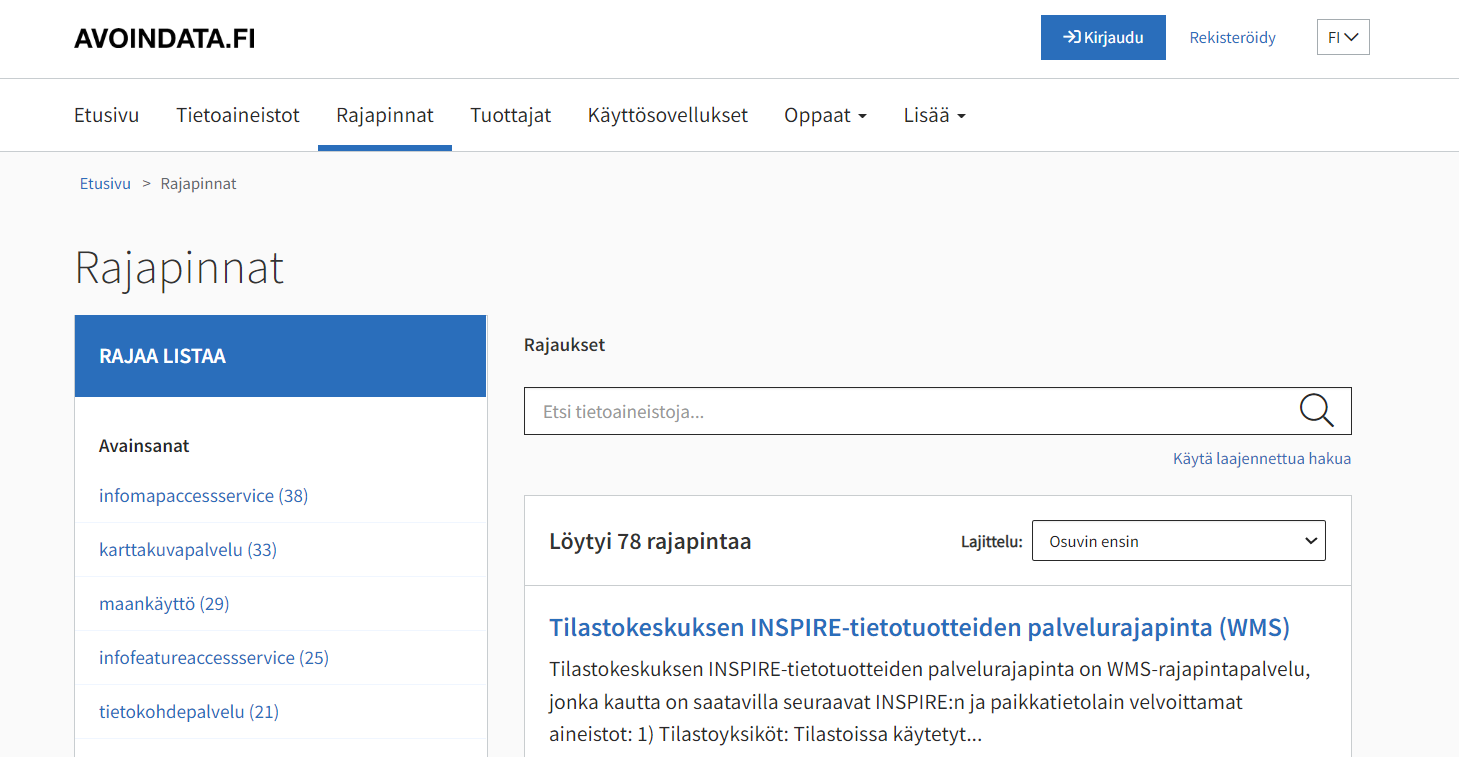The height and width of the screenshot is (757, 1459).
Task: Click the Etsi tietoaineistoja search field
Action: click(x=800, y=410)
